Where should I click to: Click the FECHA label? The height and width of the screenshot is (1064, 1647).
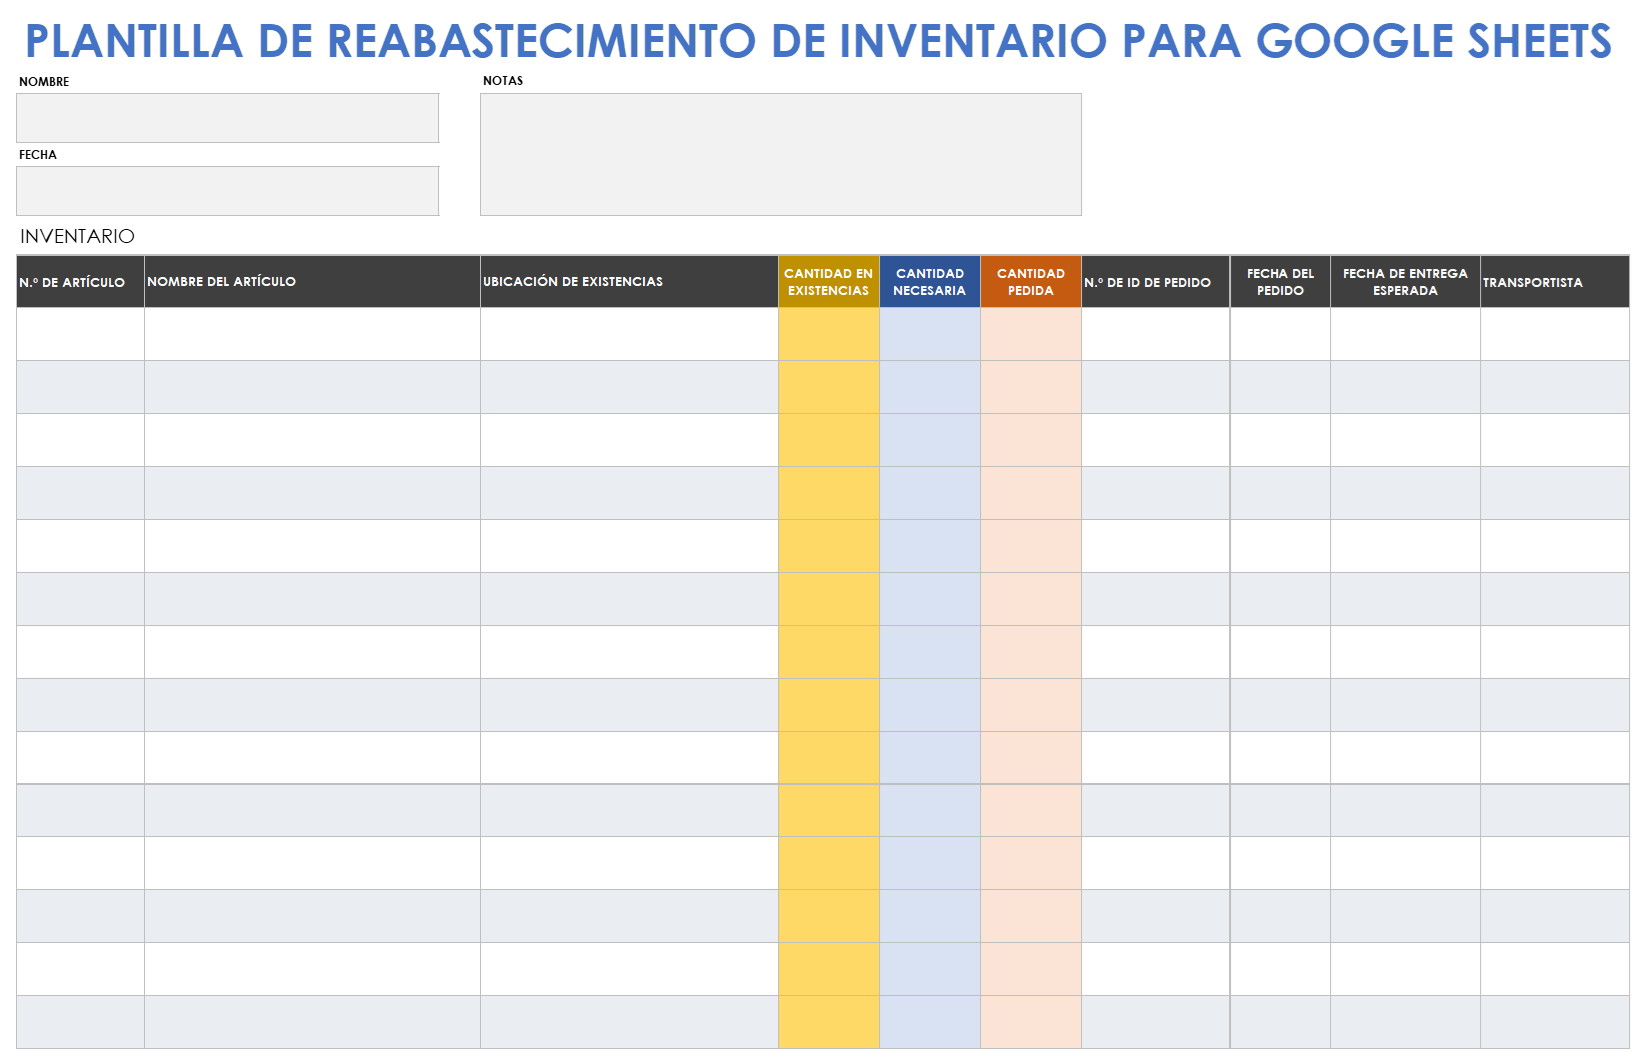coord(38,155)
